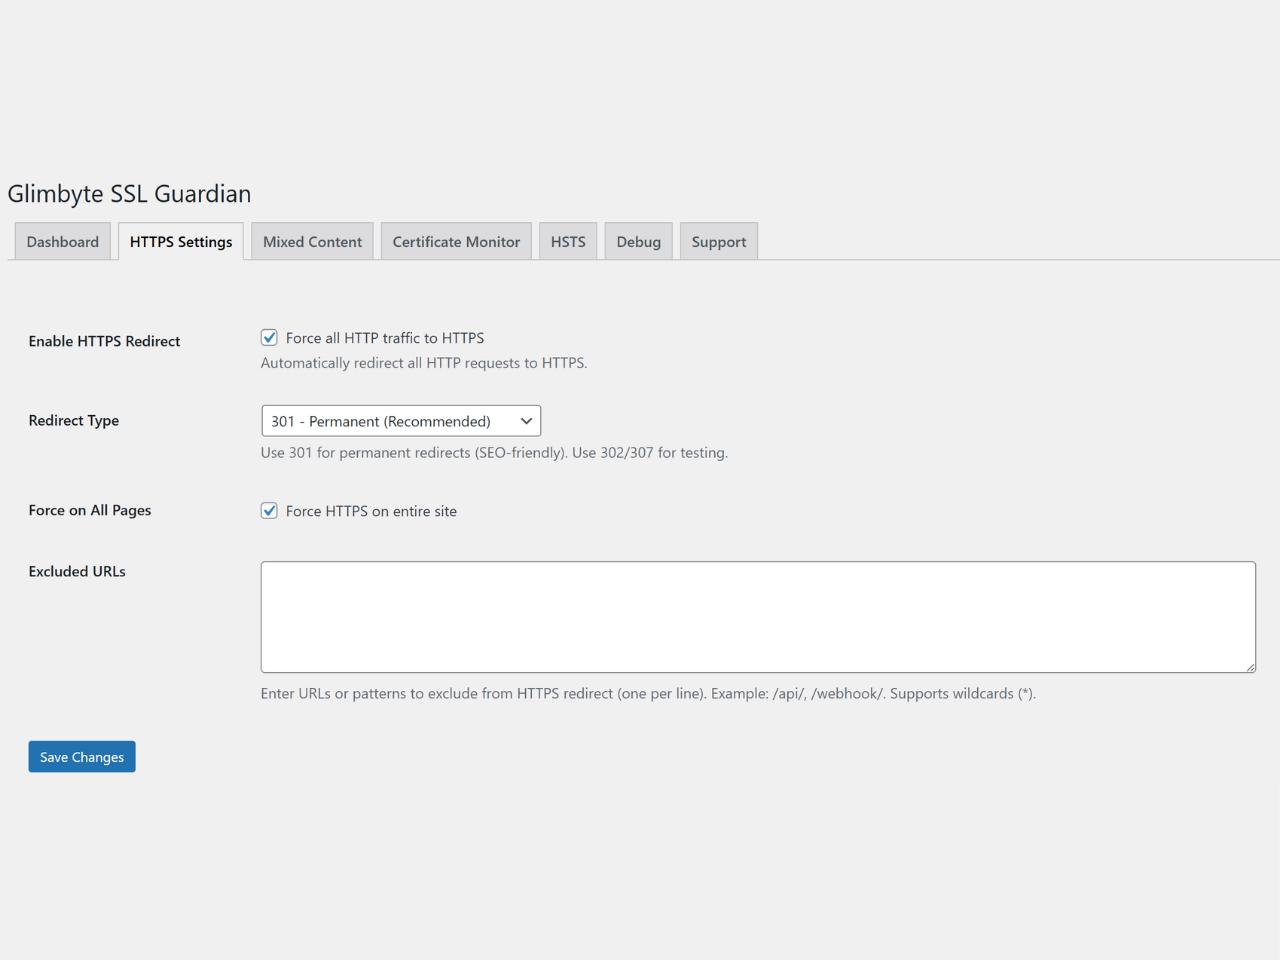Click the "Force on All Pages" row heading

coord(90,510)
